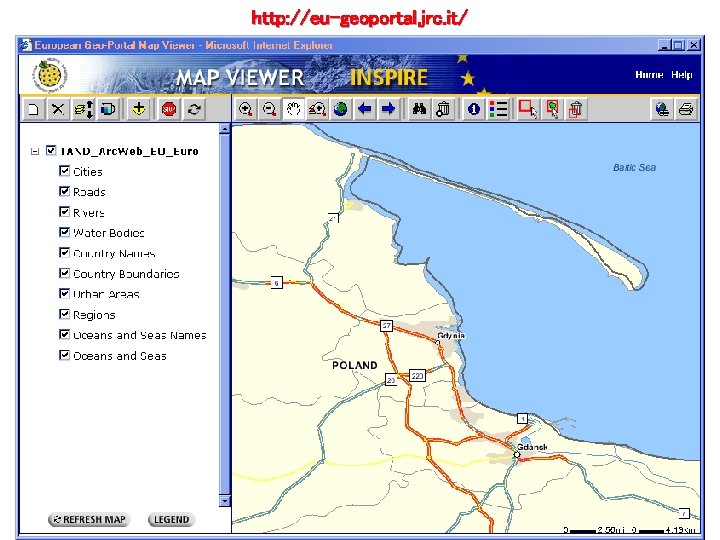Click the clear search trash icon
This screenshot has width=720, height=540.
[x=443, y=109]
